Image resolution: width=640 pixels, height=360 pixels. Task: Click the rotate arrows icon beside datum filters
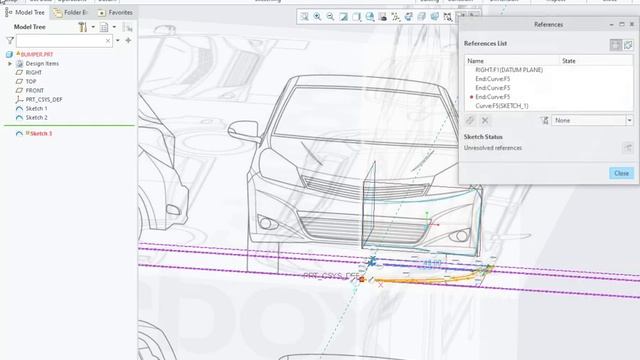tap(409, 17)
